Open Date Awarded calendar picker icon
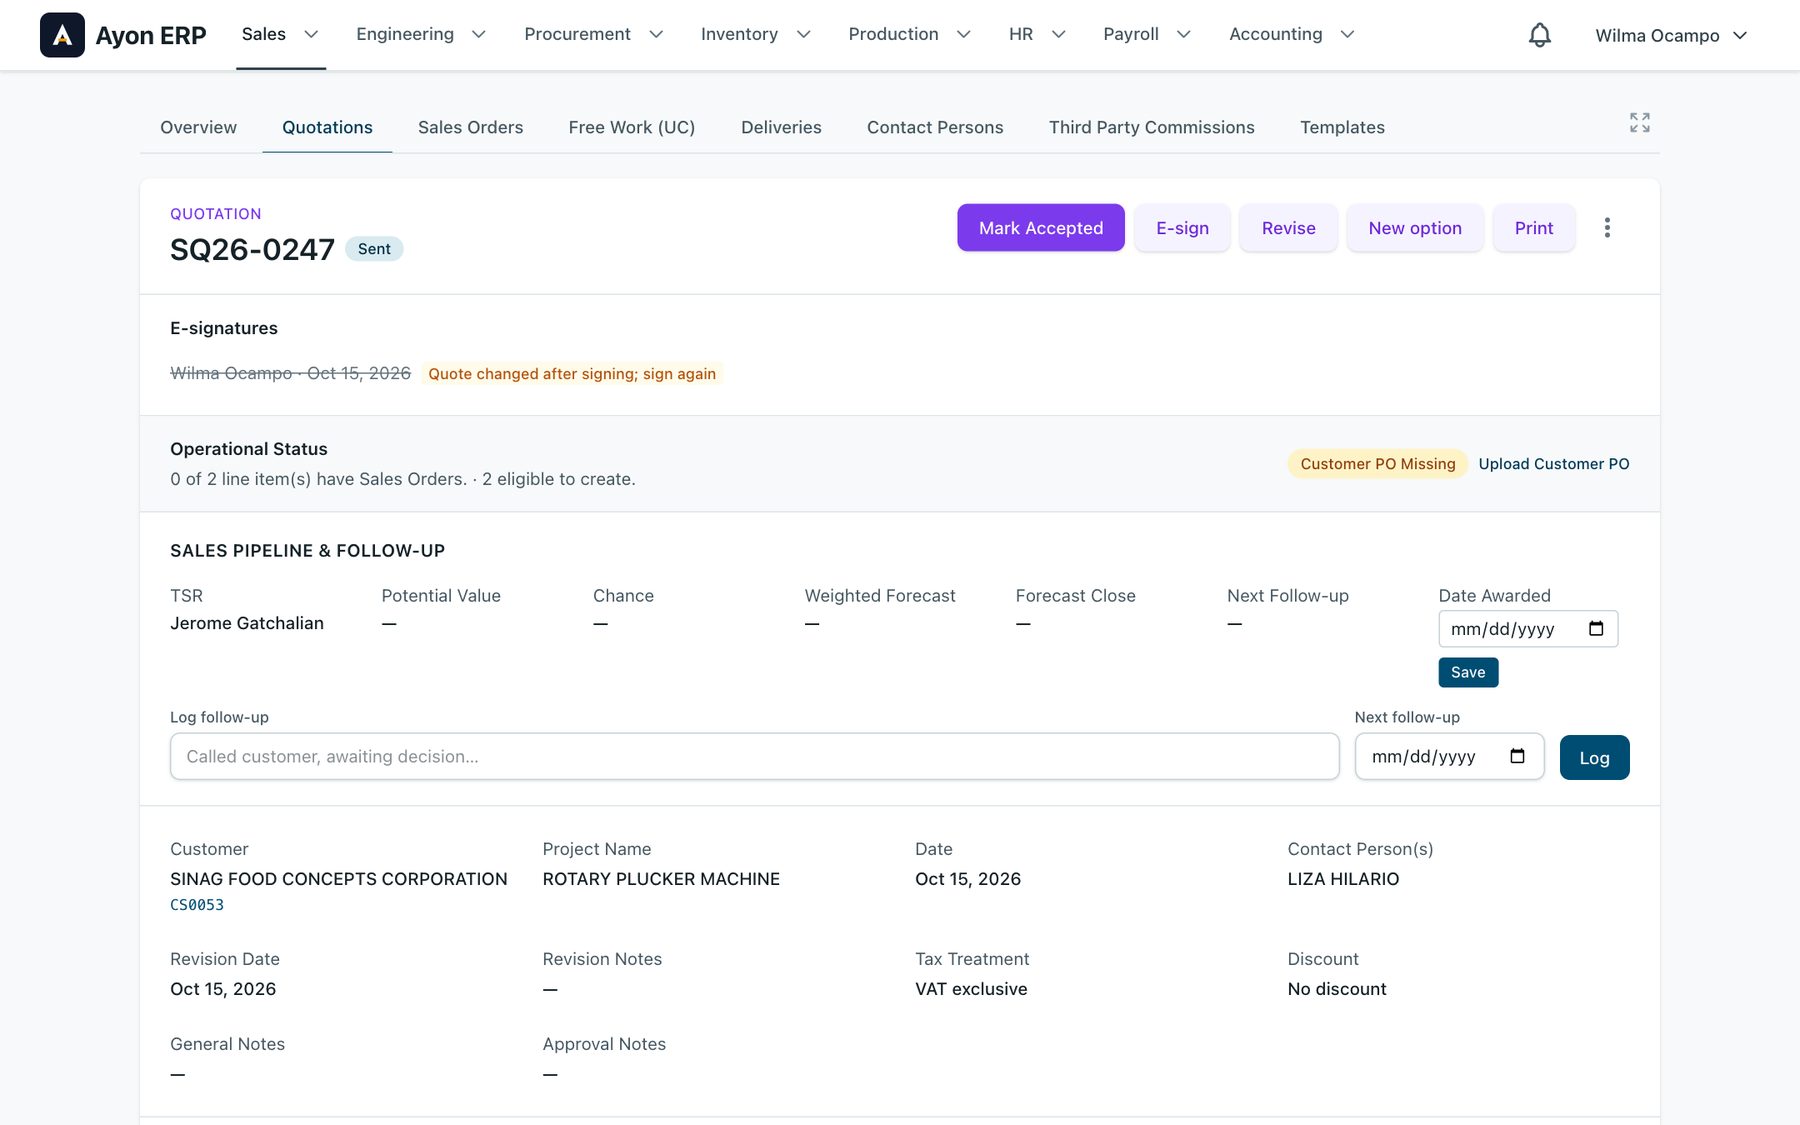Viewport: 1800px width, 1125px height. (x=1596, y=629)
